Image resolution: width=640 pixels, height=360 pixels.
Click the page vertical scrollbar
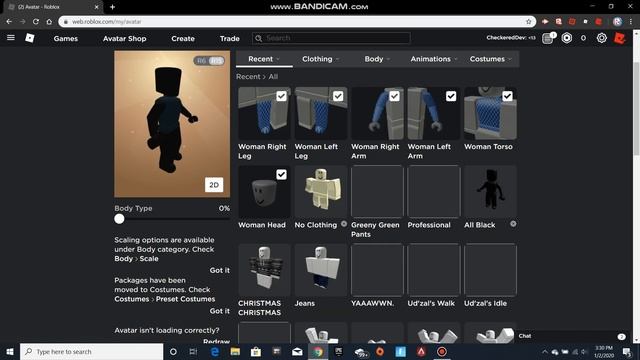636,109
